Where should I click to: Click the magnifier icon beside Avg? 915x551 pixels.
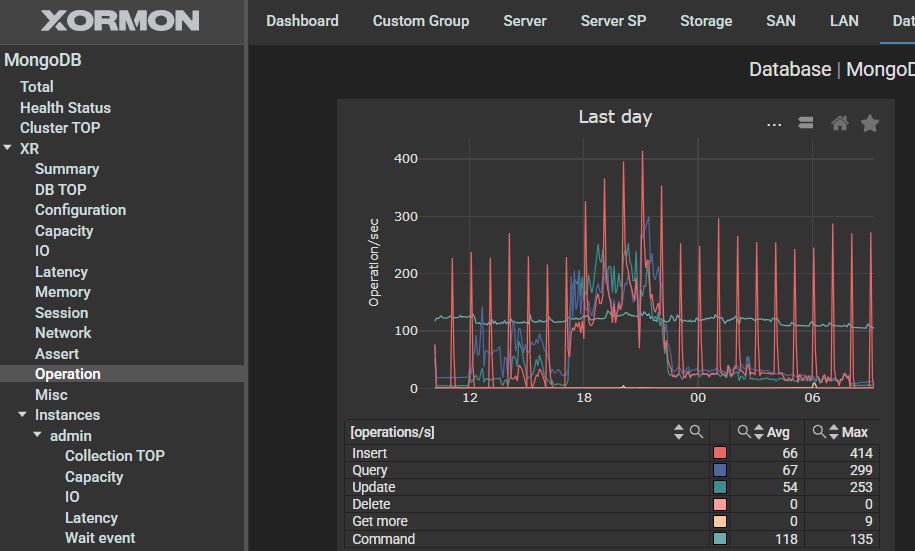point(744,432)
